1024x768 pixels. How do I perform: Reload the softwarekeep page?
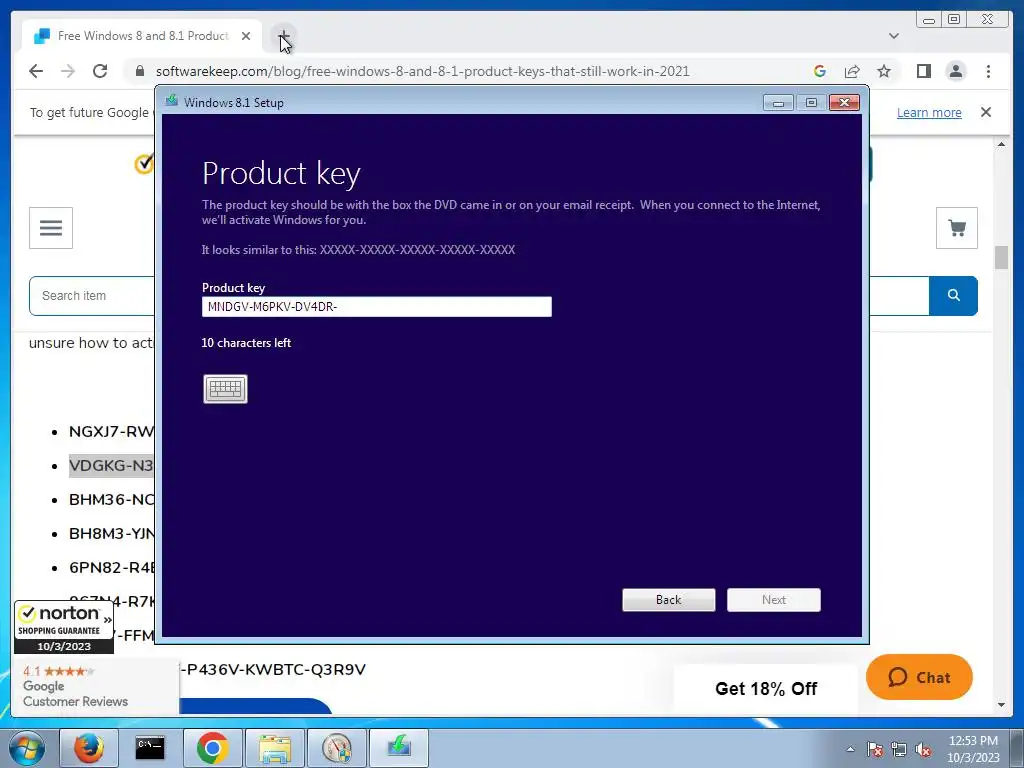click(100, 71)
